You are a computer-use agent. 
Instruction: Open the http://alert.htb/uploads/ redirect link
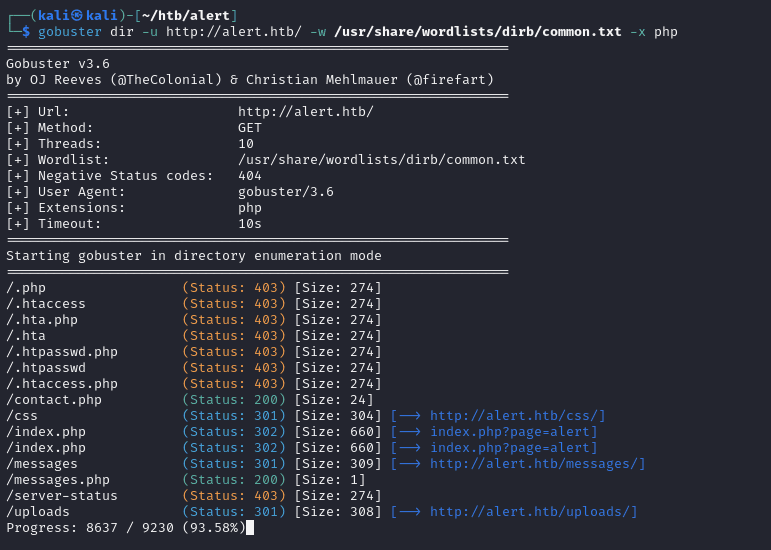point(533,512)
